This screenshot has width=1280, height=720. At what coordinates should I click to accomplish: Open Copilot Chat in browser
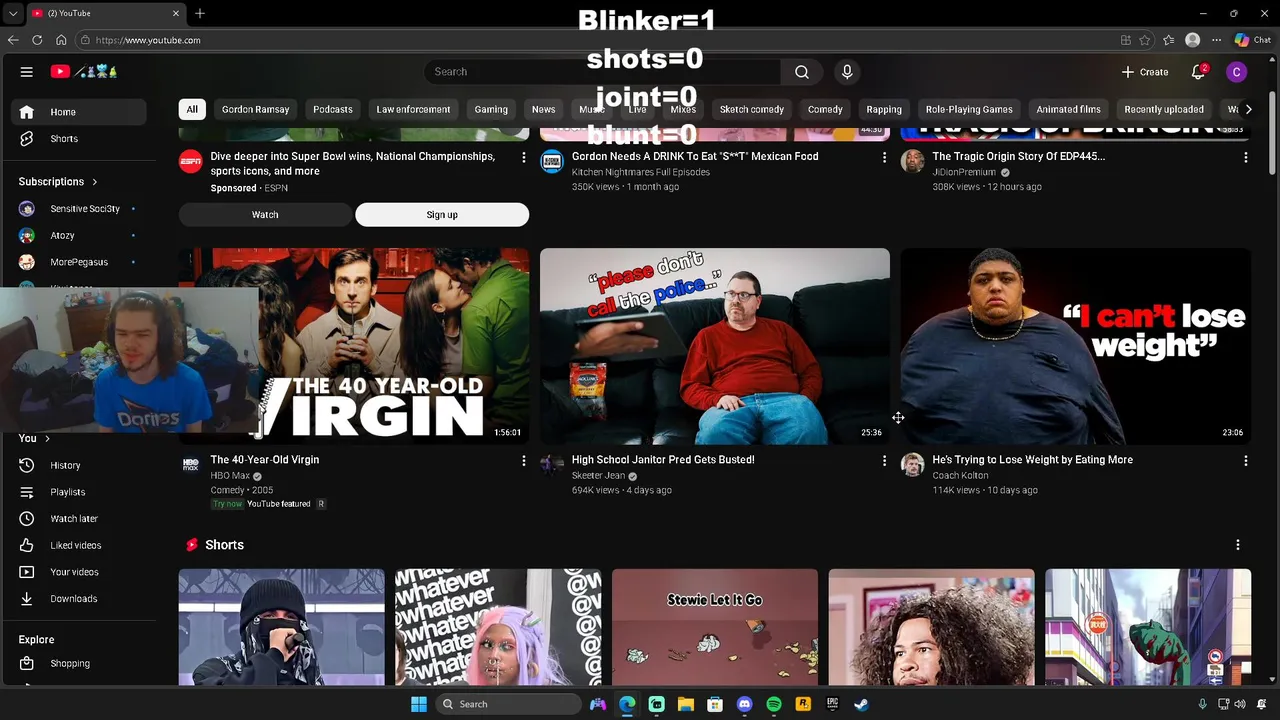coord(1252,40)
